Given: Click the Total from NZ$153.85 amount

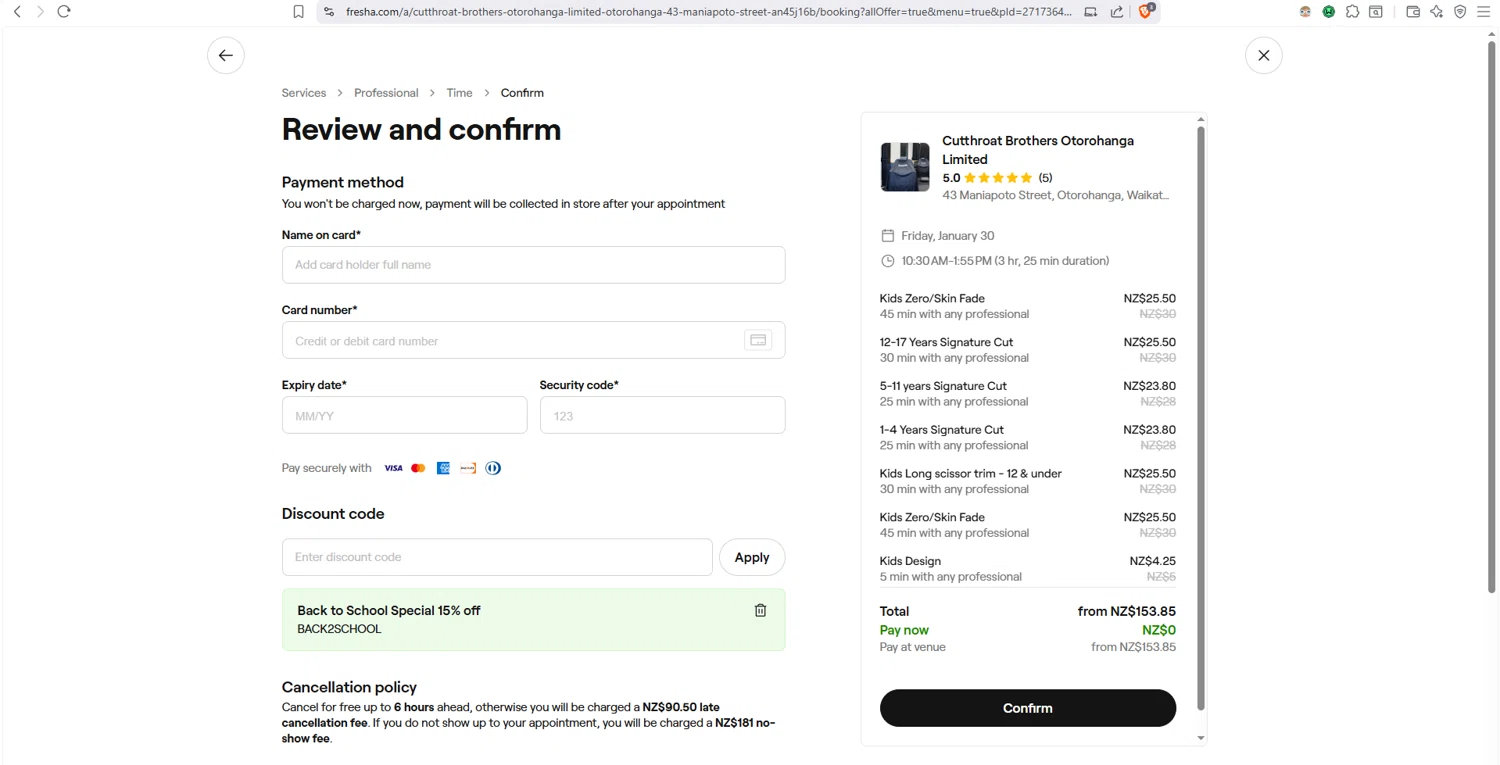Looking at the screenshot, I should tap(1127, 611).
